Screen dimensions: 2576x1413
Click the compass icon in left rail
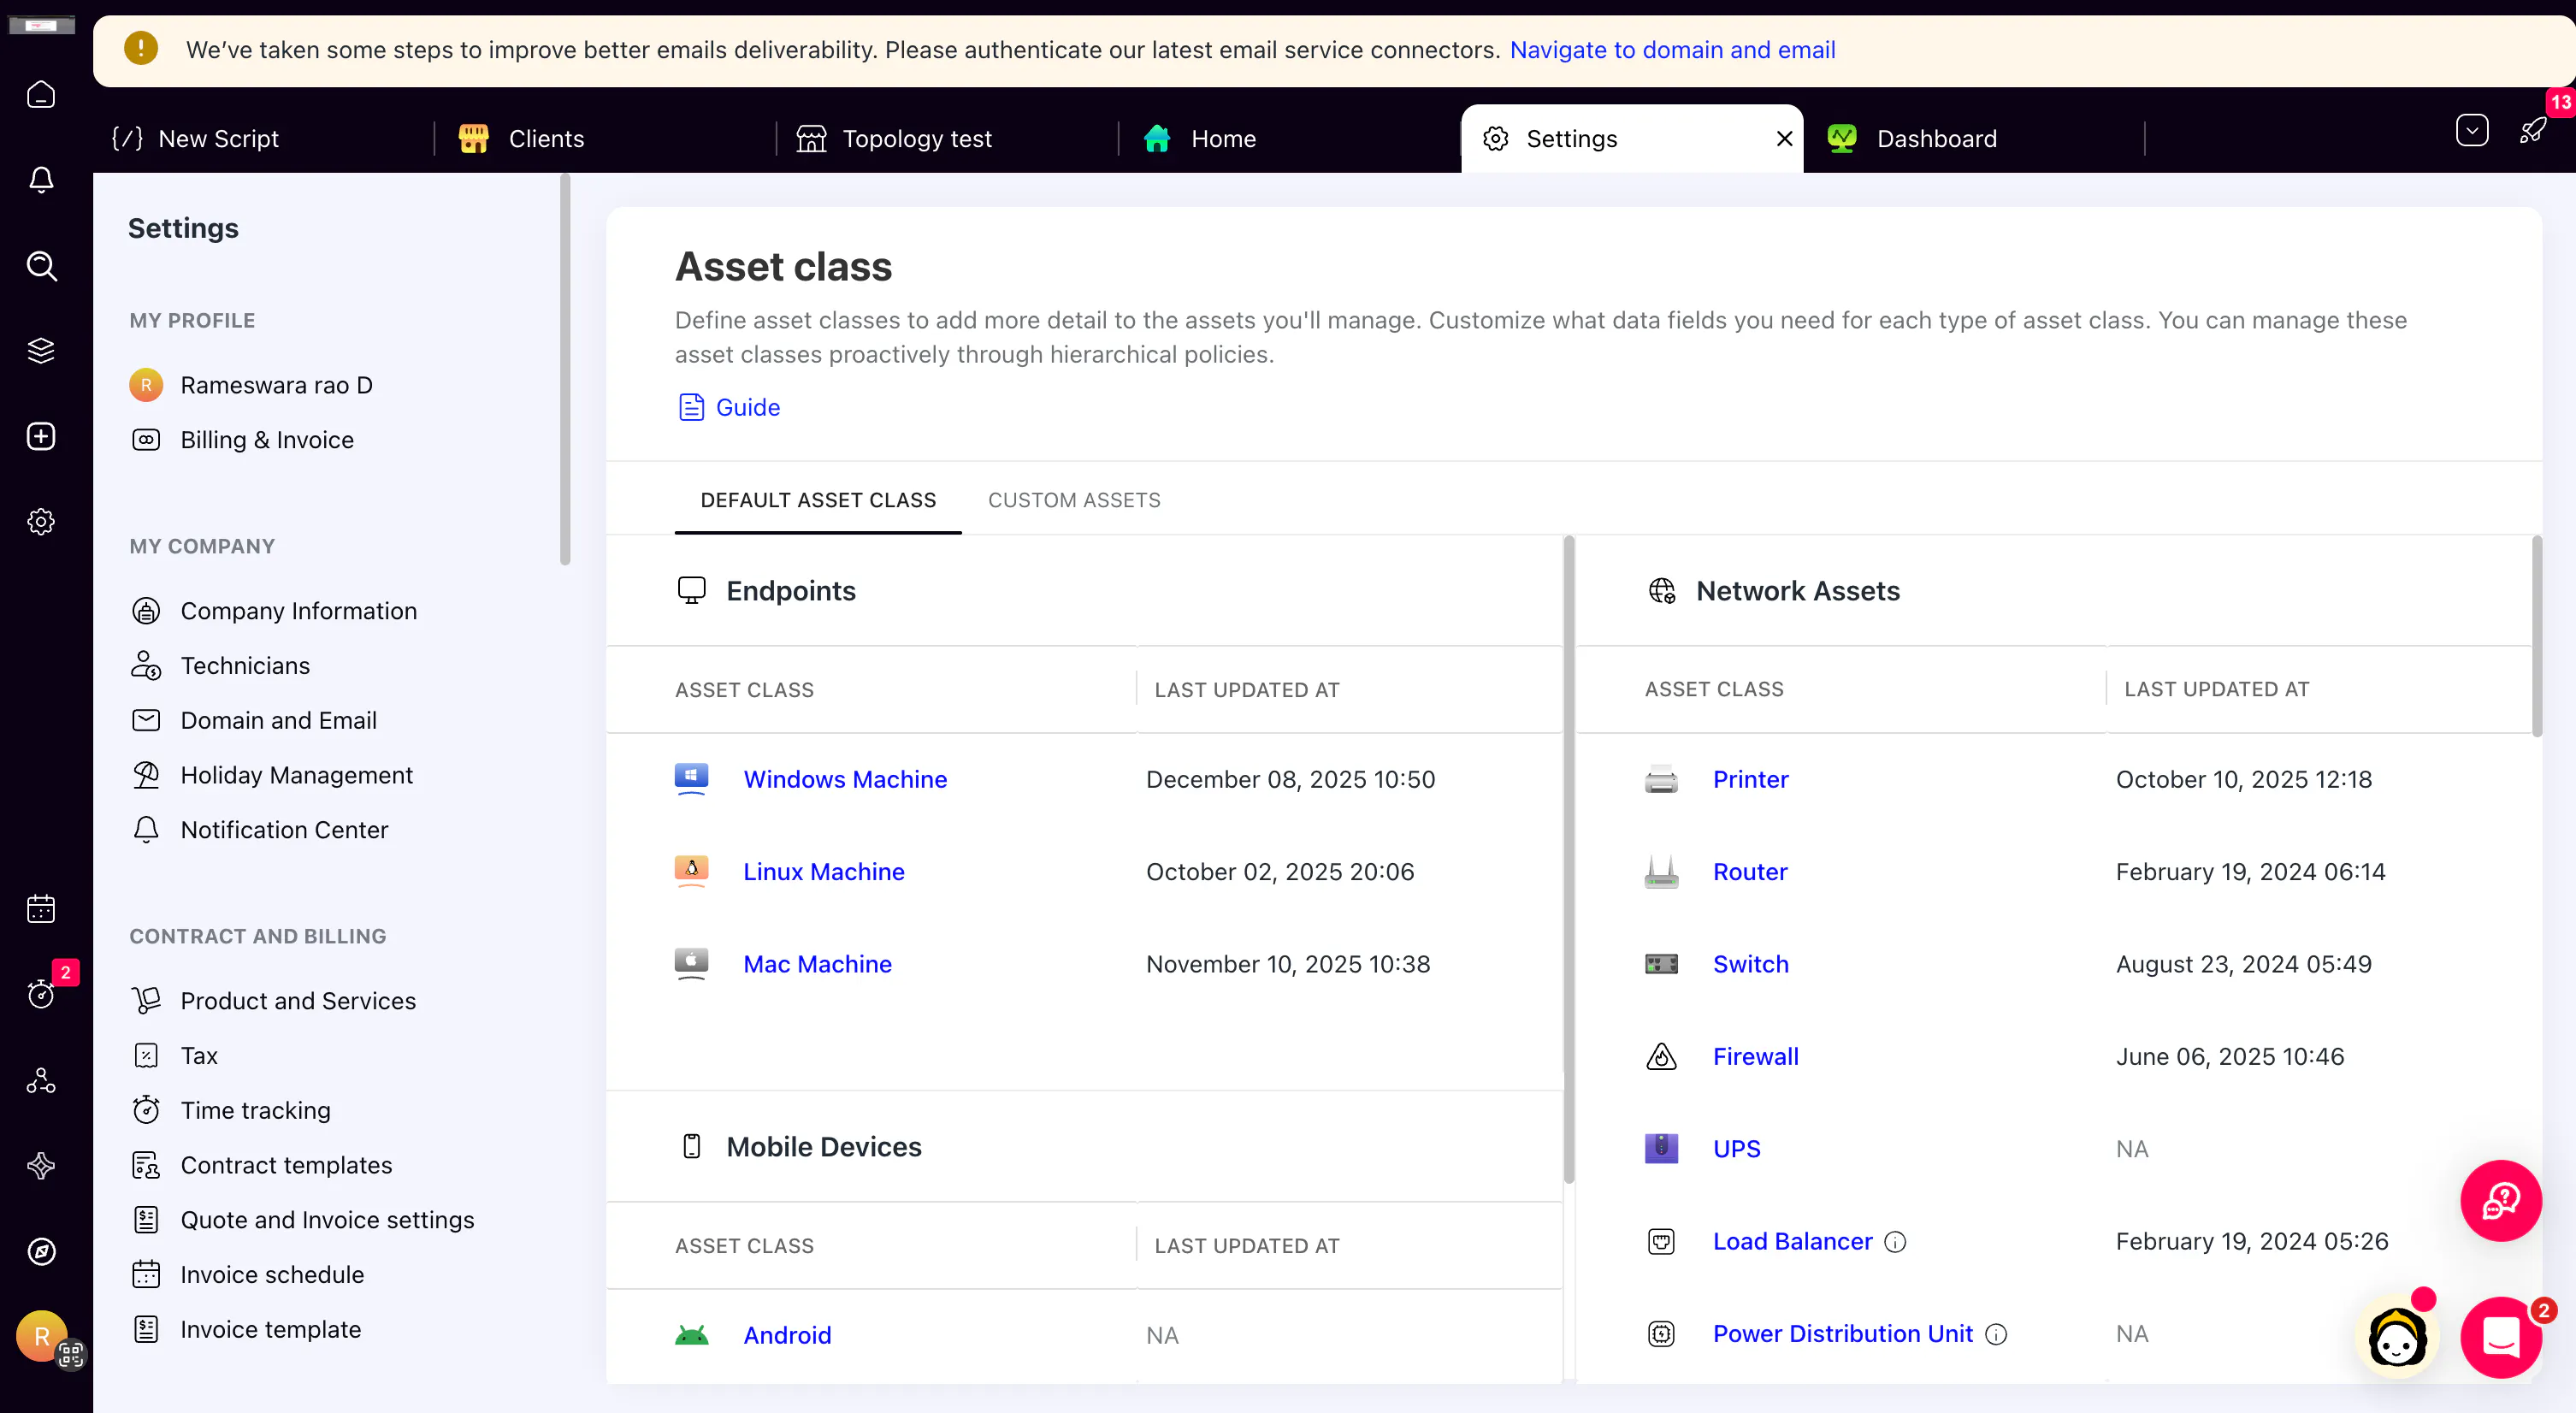click(x=41, y=1251)
